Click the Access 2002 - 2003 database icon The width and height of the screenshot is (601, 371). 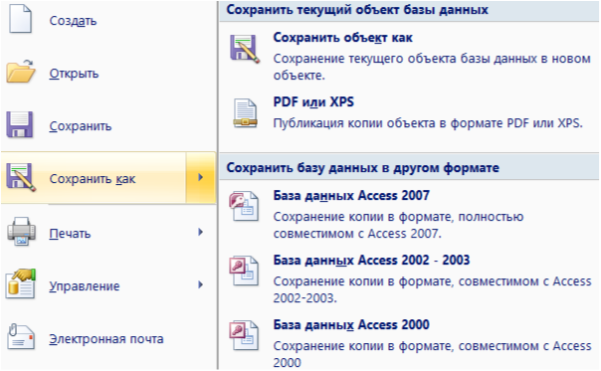click(x=244, y=271)
